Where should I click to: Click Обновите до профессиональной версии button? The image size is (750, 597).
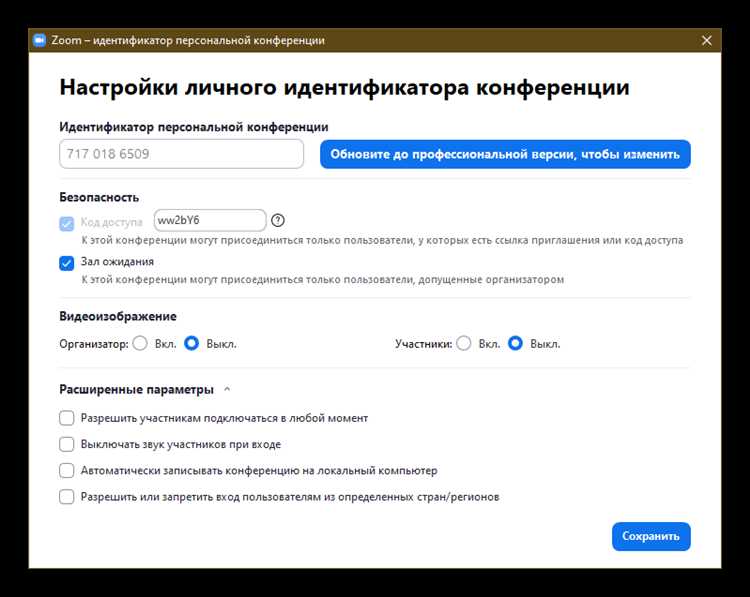(x=505, y=154)
